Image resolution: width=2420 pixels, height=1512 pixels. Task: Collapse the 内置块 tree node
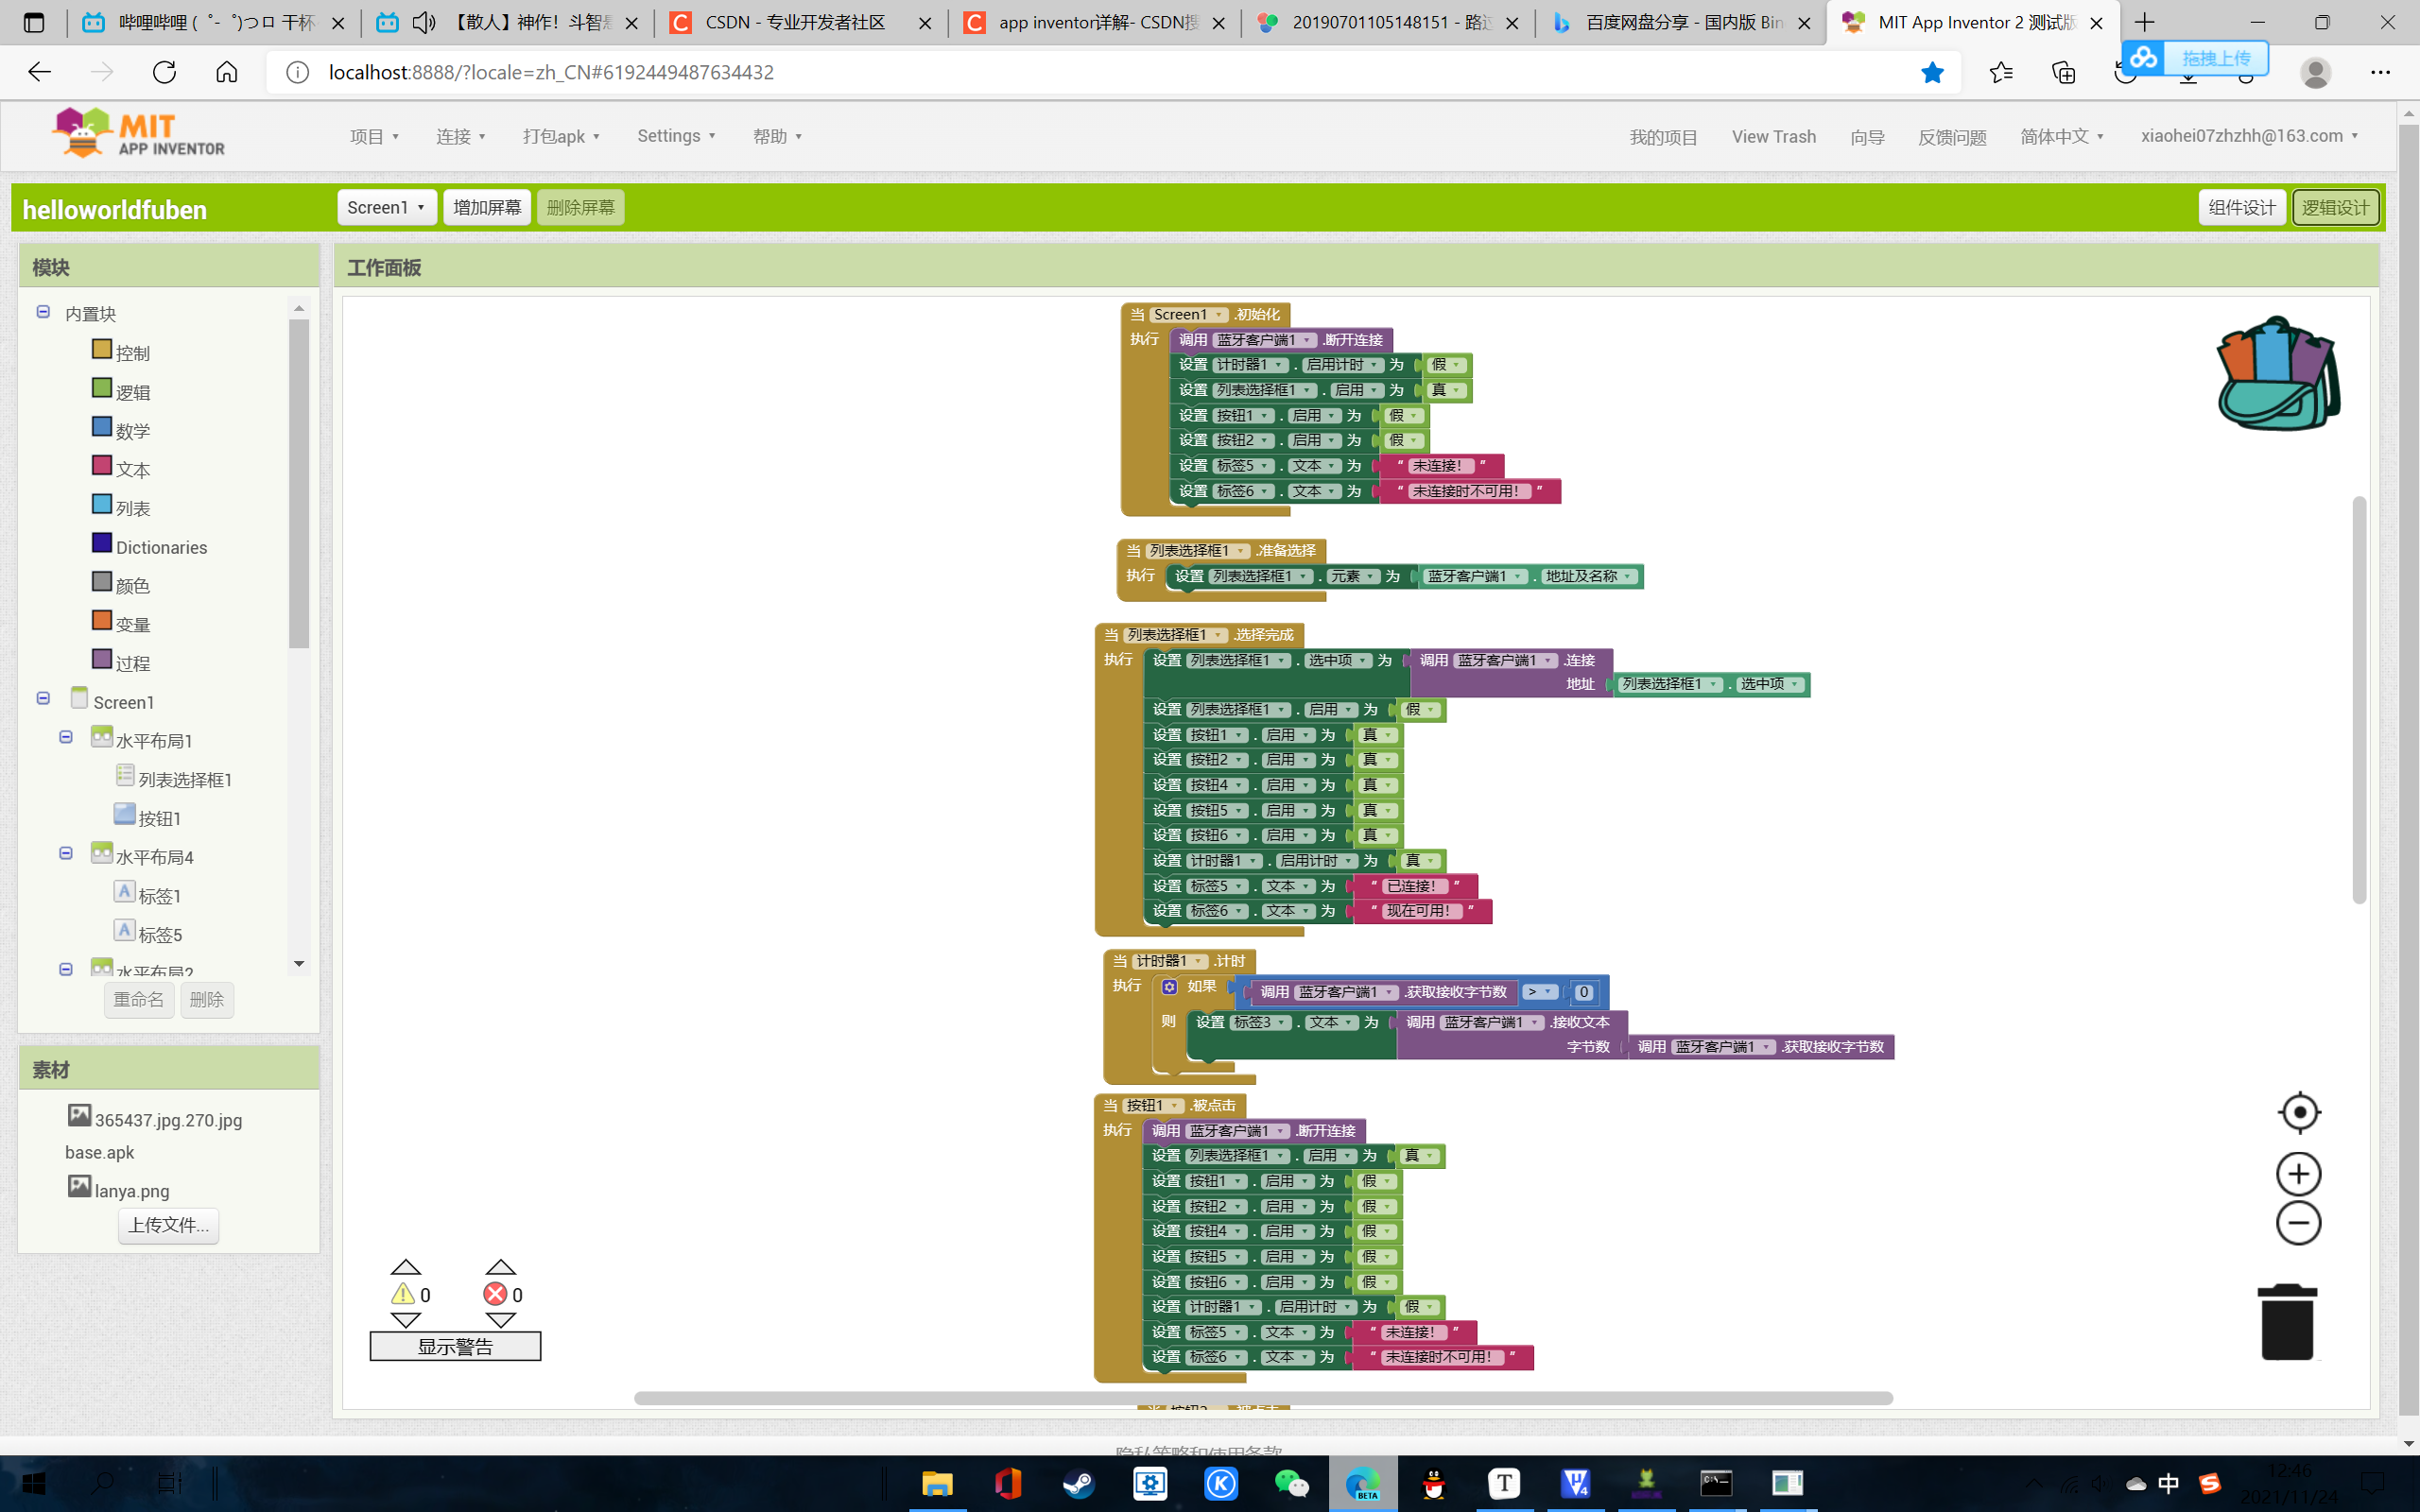[43, 312]
